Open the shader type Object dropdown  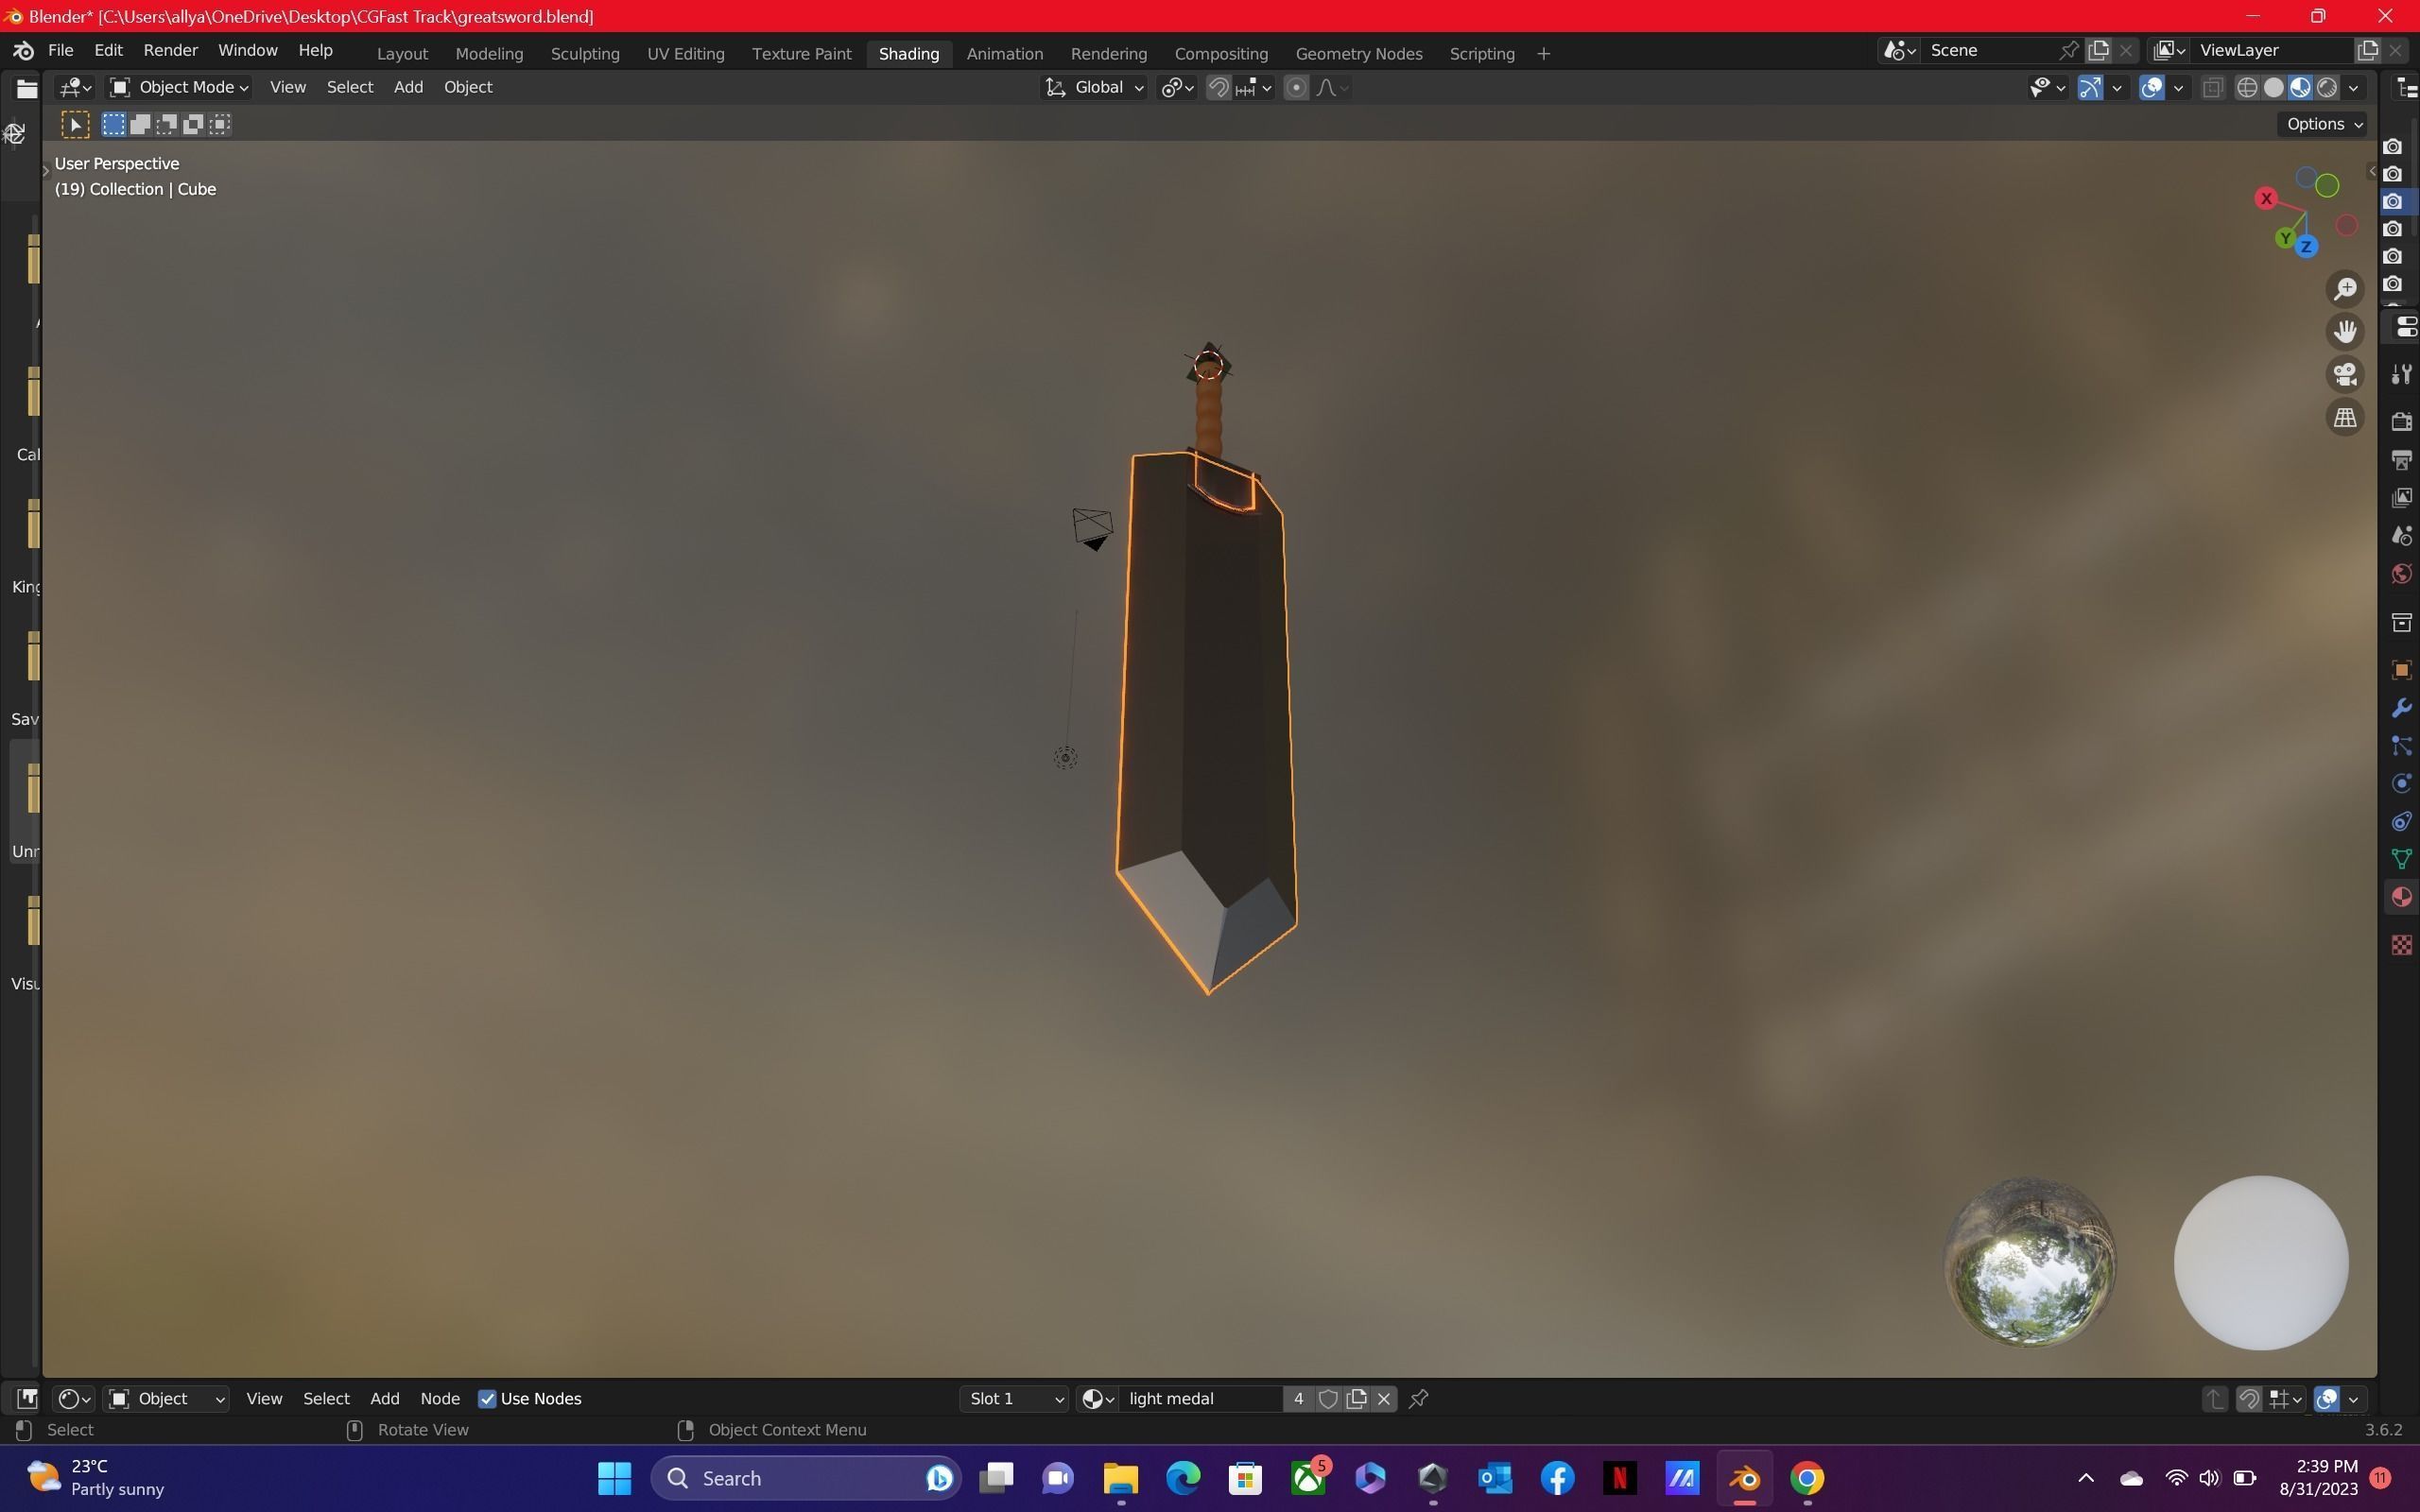pos(166,1399)
